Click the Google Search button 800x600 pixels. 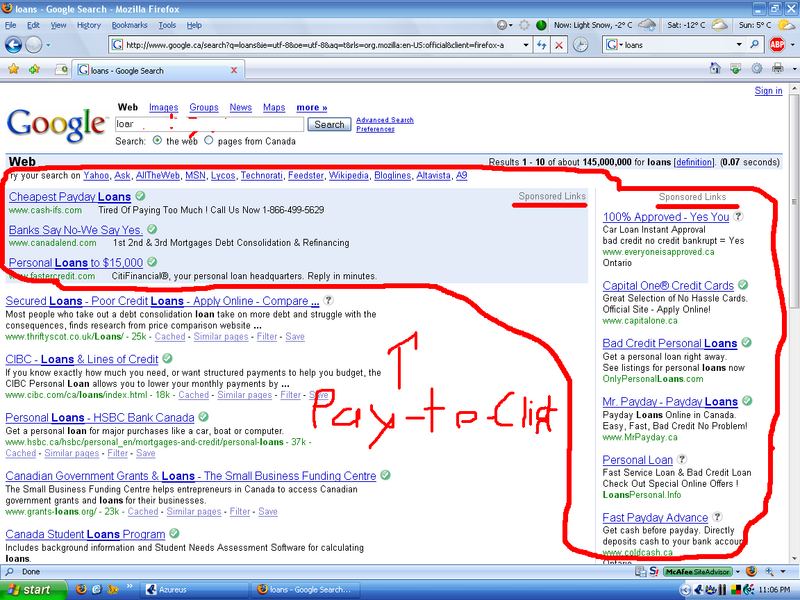[329, 124]
